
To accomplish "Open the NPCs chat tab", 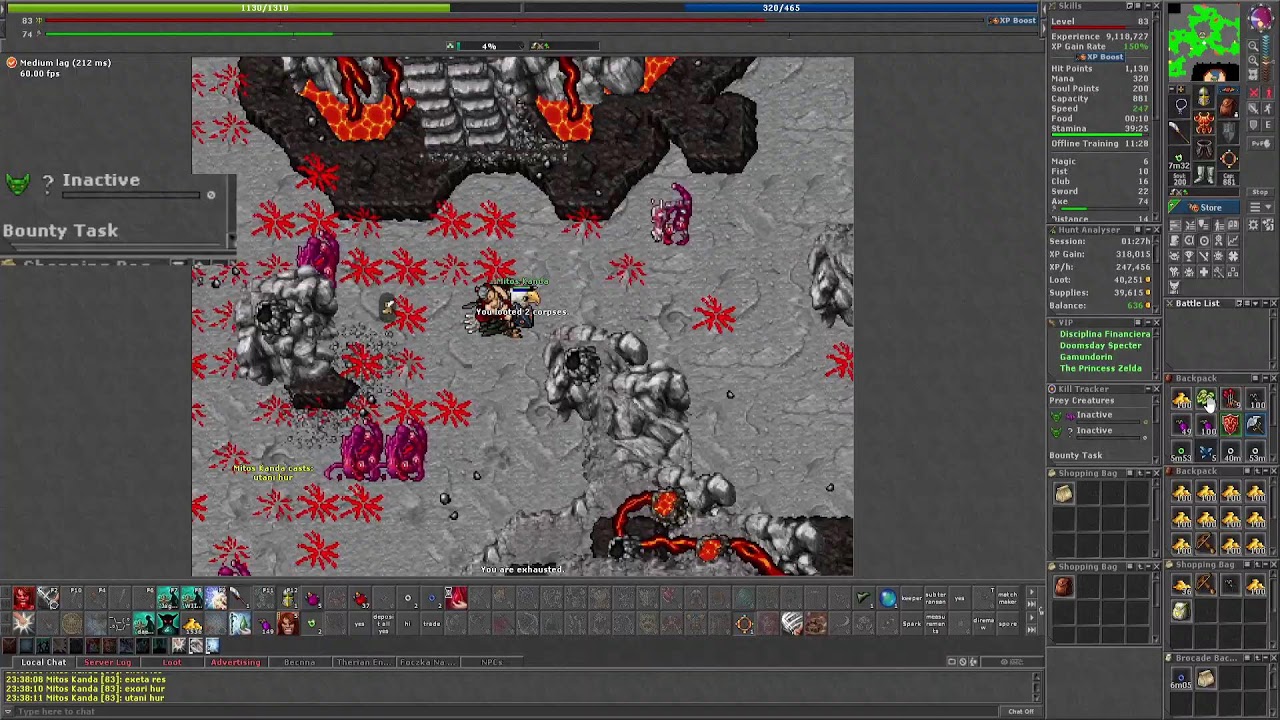I will [x=492, y=662].
